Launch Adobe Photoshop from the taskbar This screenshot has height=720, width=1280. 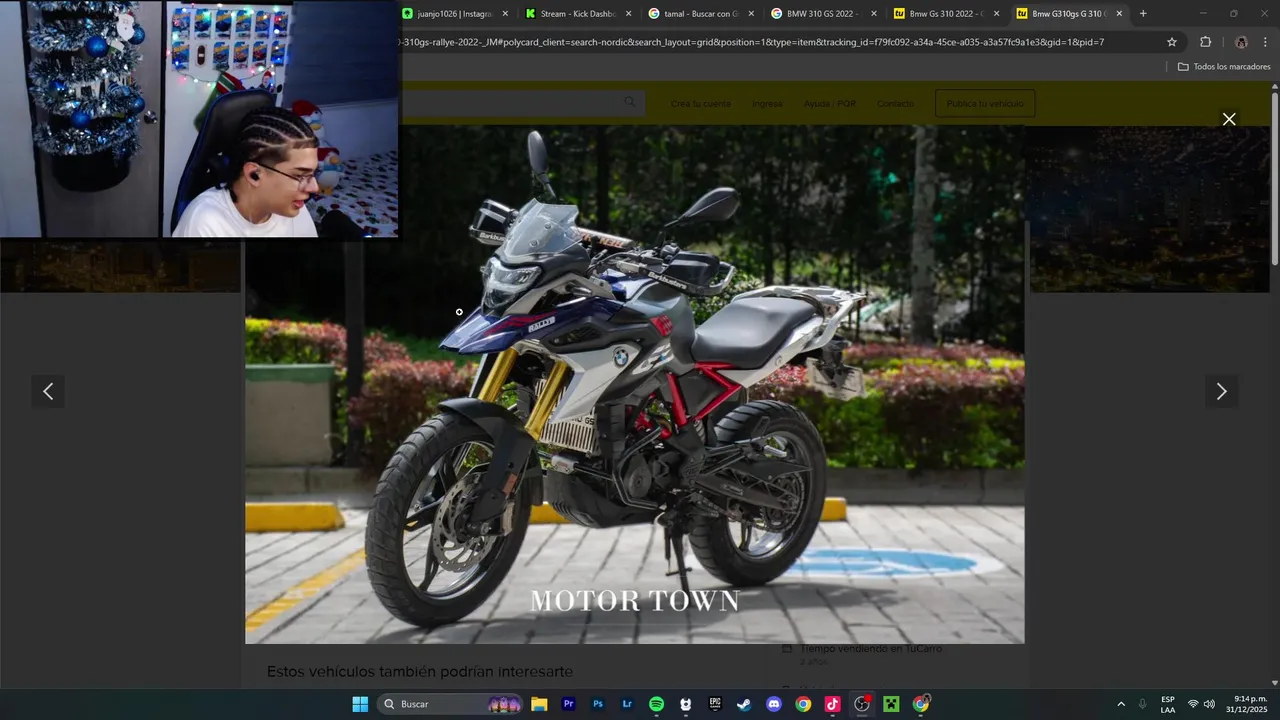click(x=598, y=704)
